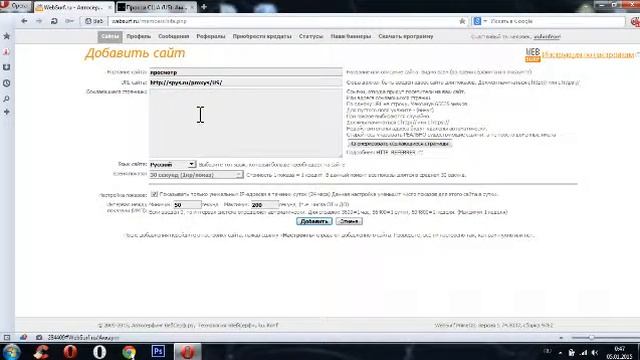Click the minimum interval field (50)
Image resolution: width=640 pixels, height=360 pixels.
pos(187,204)
